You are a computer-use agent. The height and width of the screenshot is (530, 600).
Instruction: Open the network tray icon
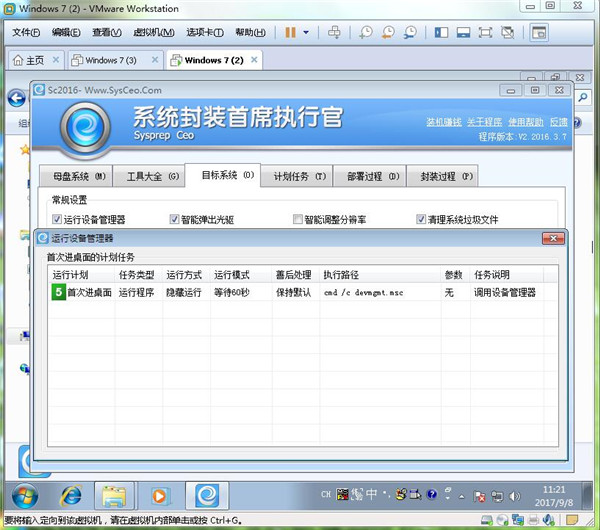tap(497, 496)
